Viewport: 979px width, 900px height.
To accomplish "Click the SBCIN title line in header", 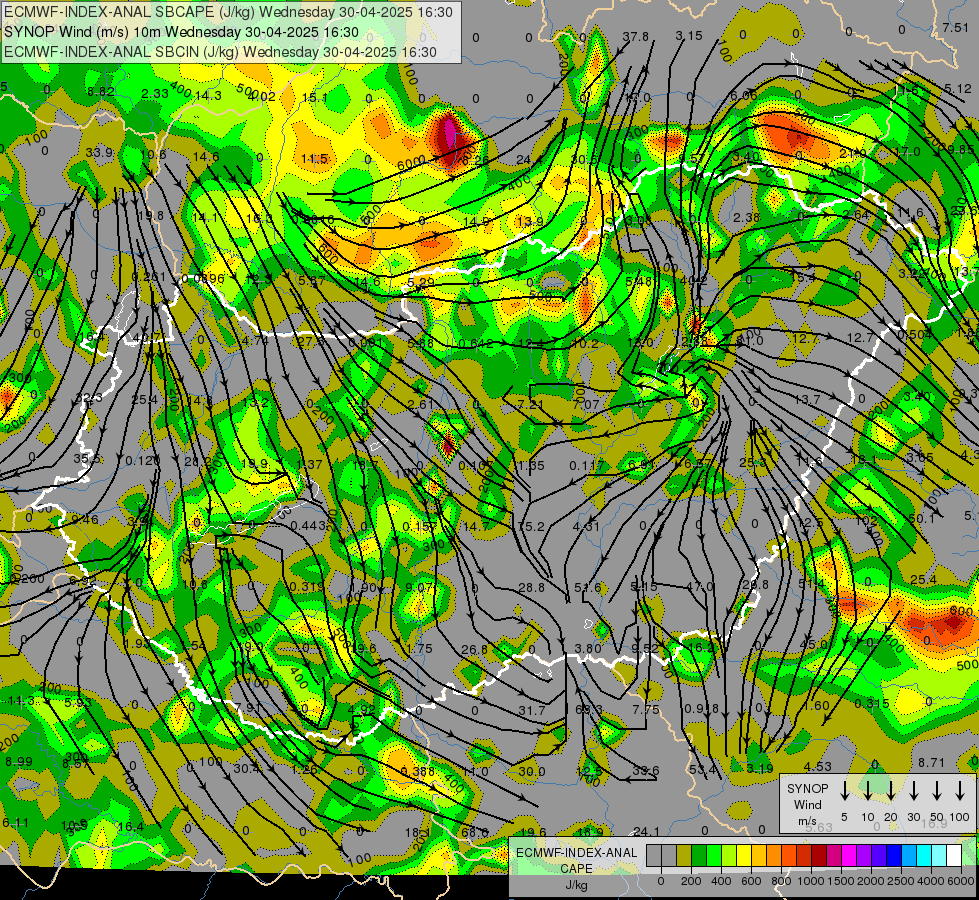I will [220, 52].
